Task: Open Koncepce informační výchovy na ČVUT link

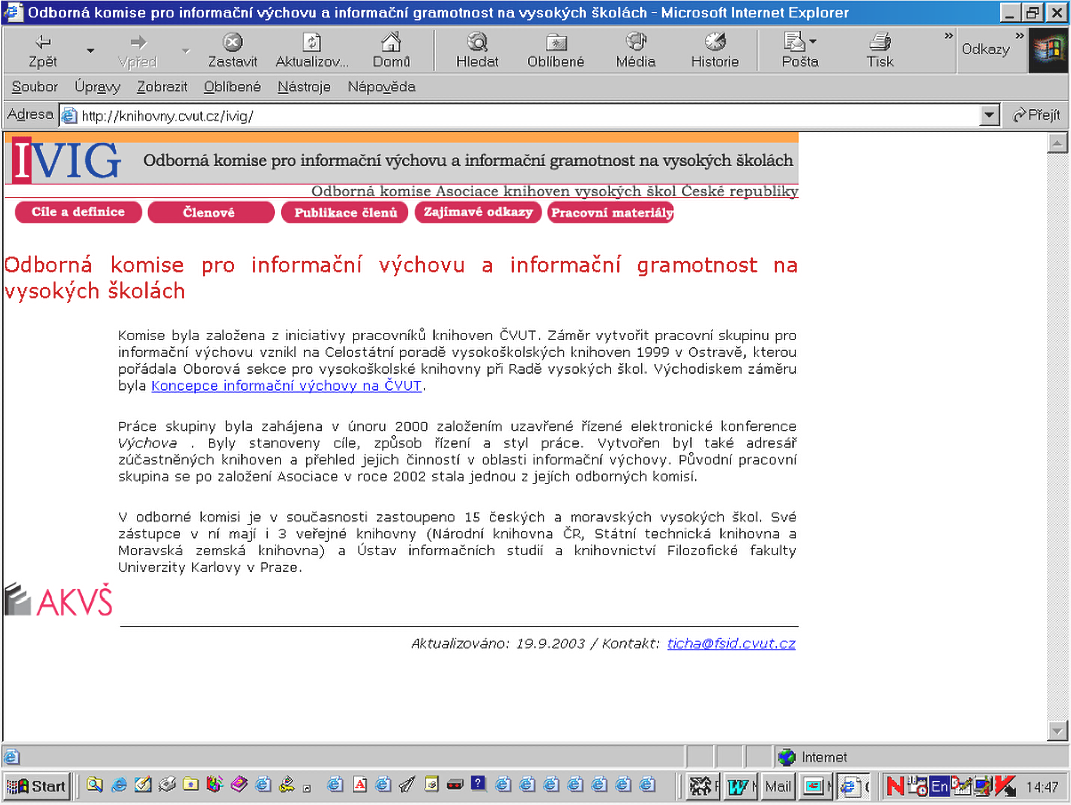Action: coord(287,386)
